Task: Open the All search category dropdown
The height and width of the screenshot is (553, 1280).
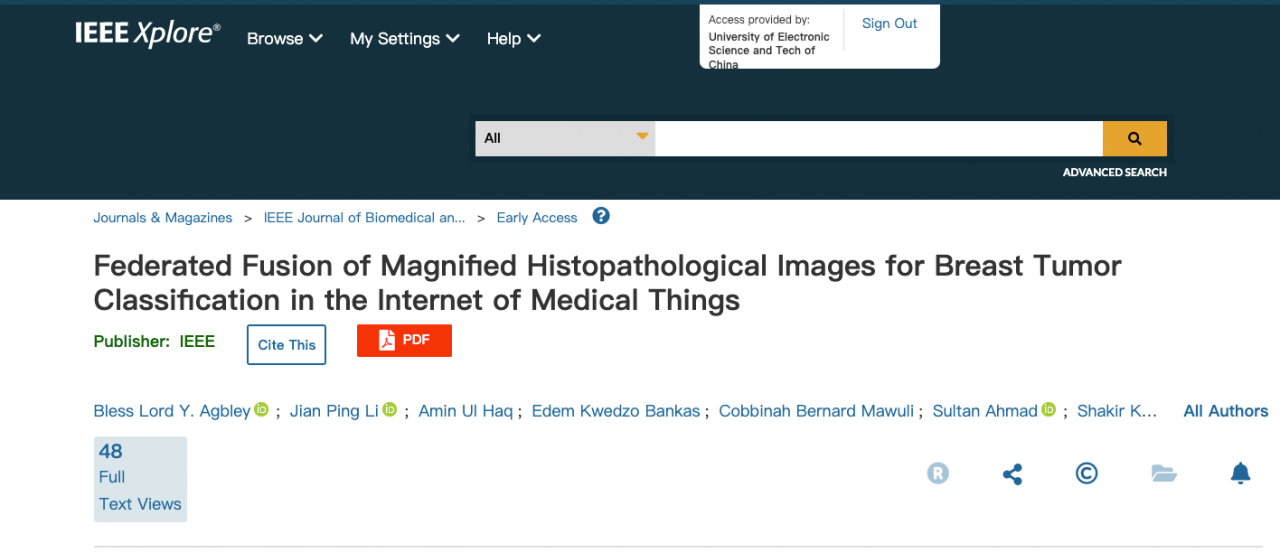Action: coord(565,139)
